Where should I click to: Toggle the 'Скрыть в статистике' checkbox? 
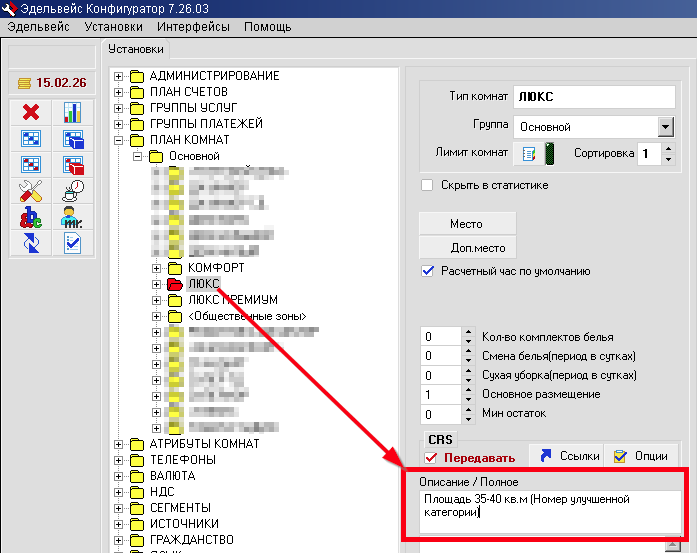[427, 185]
